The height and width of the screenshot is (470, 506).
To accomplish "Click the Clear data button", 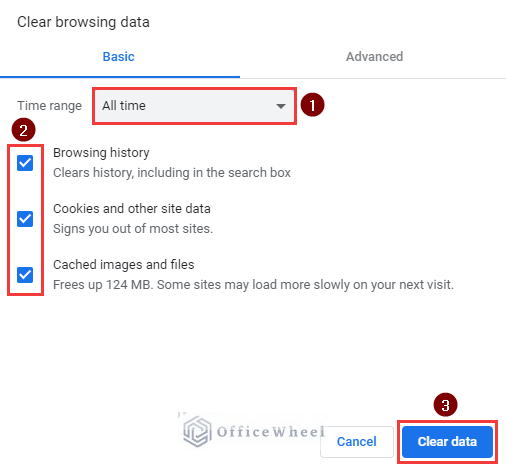I will tap(447, 442).
